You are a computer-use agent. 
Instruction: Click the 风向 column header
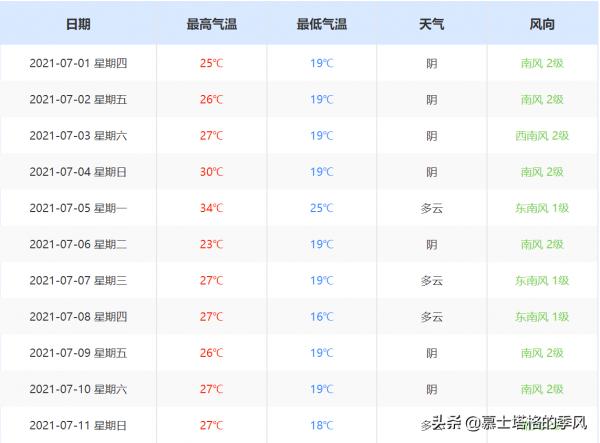pyautogui.click(x=542, y=24)
